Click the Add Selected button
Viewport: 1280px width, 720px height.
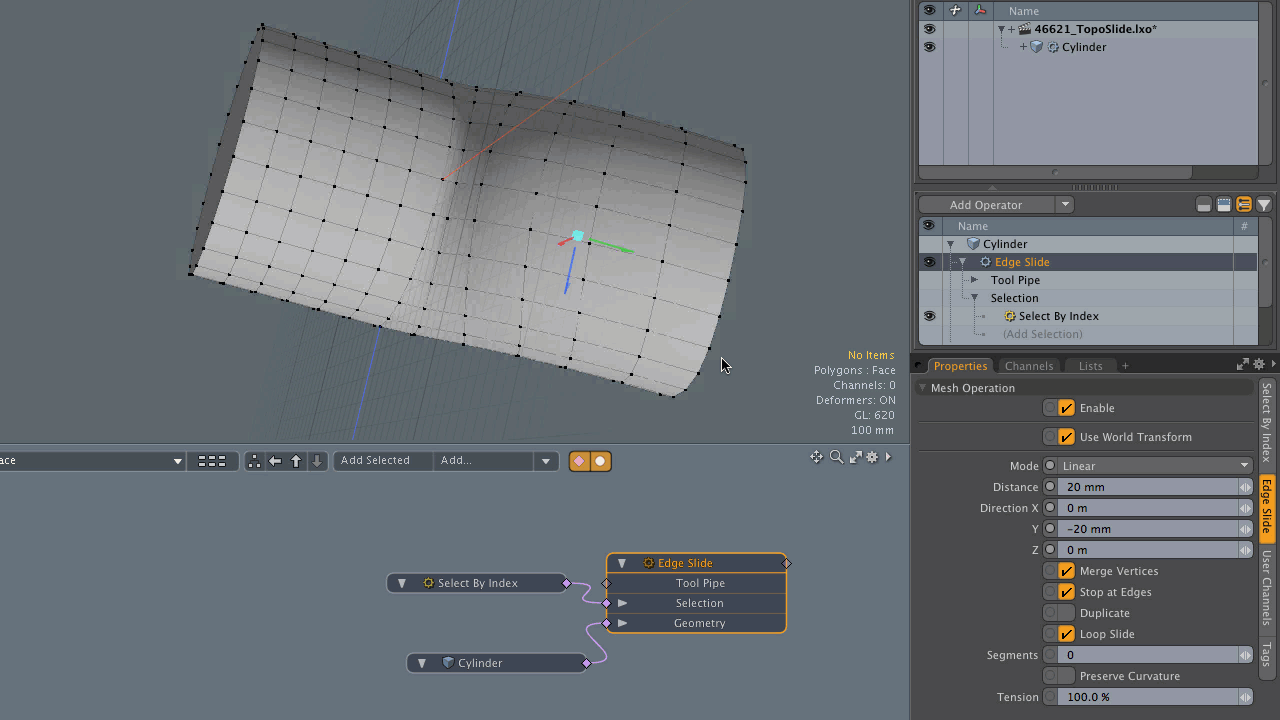click(375, 461)
